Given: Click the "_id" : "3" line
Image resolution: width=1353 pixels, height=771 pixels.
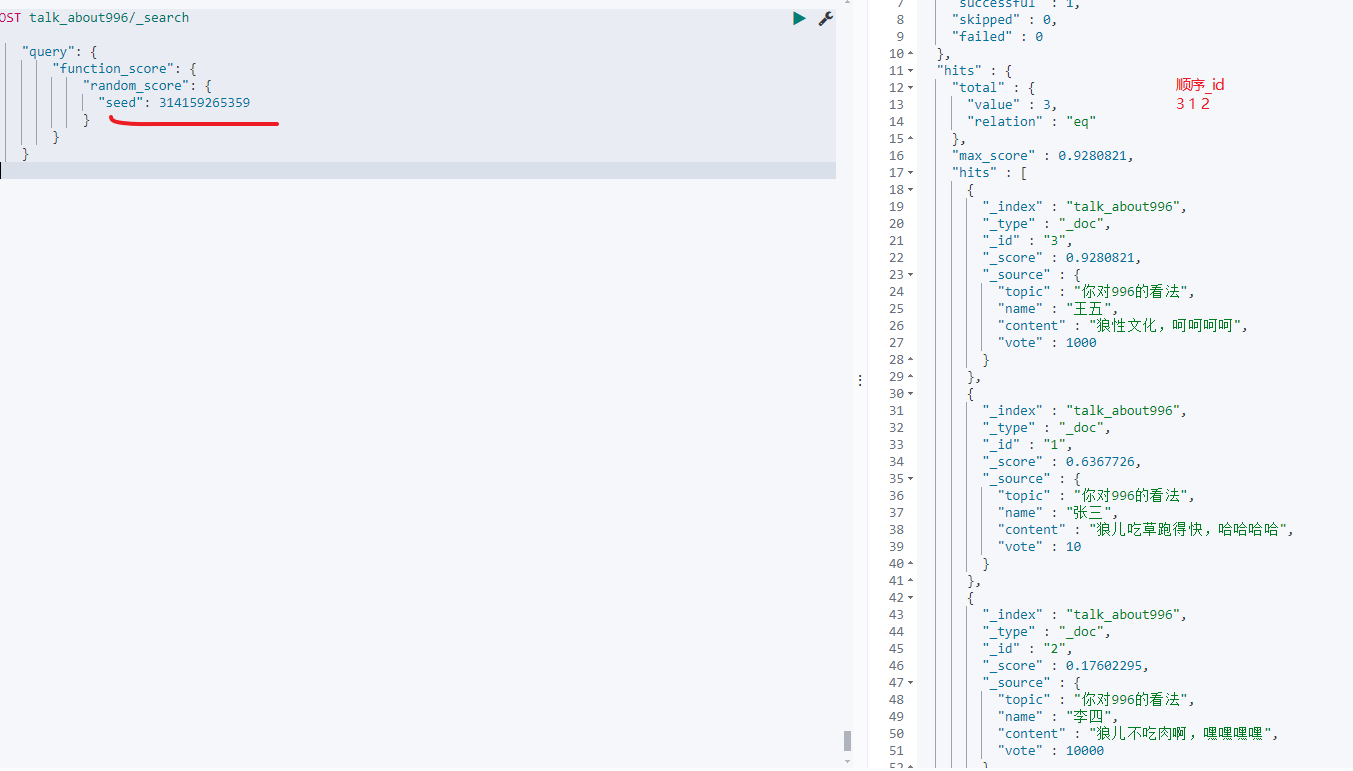Looking at the screenshot, I should click(x=1027, y=241).
